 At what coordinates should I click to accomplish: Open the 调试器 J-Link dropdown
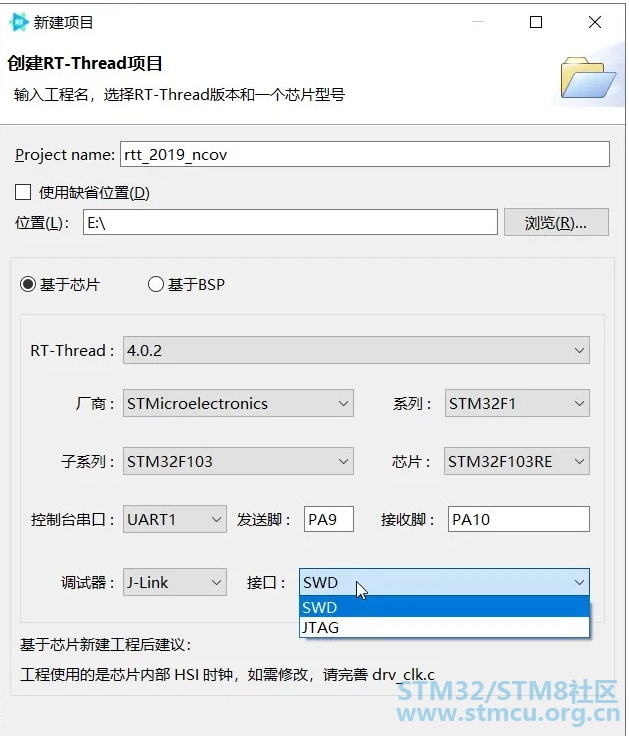point(175,582)
